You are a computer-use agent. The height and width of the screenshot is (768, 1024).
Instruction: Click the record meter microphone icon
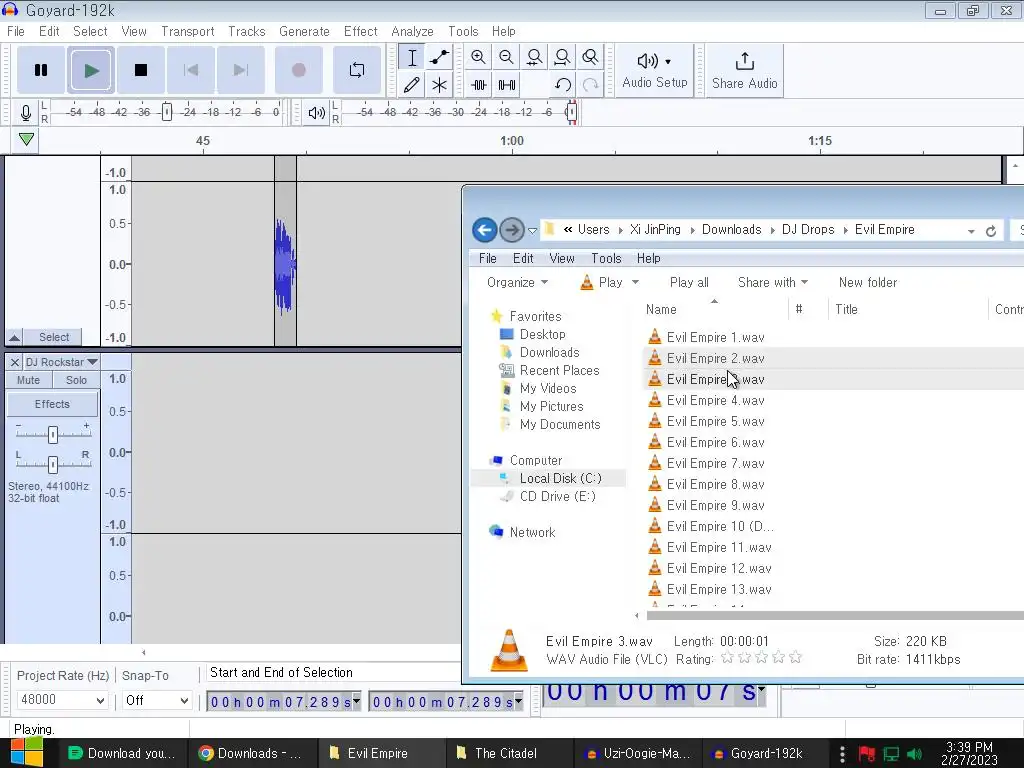pyautogui.click(x=25, y=112)
